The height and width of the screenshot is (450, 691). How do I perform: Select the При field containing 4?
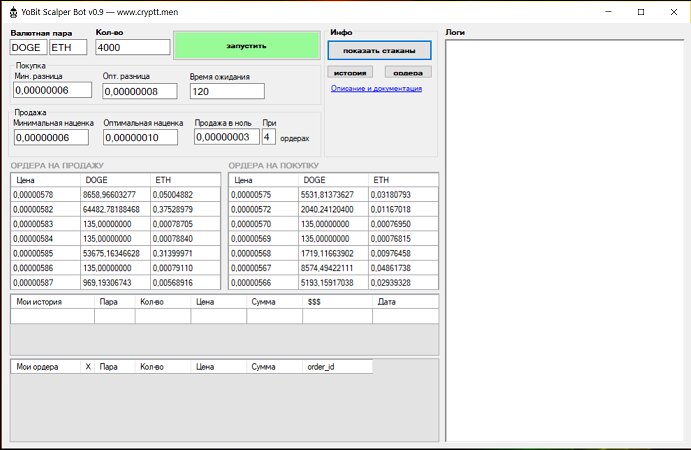coord(268,137)
